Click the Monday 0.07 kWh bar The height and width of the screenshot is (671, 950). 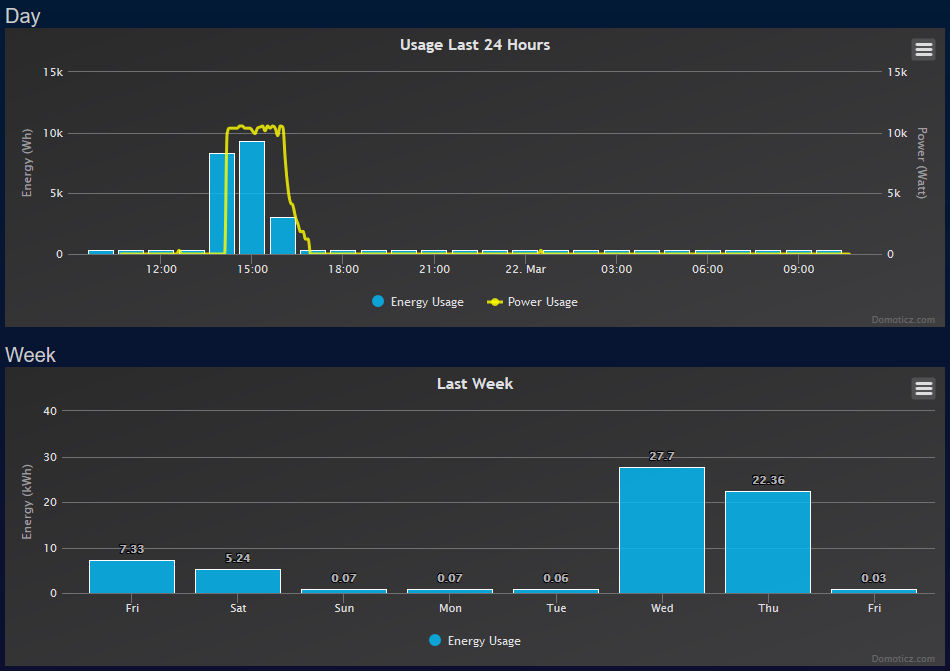tap(449, 591)
